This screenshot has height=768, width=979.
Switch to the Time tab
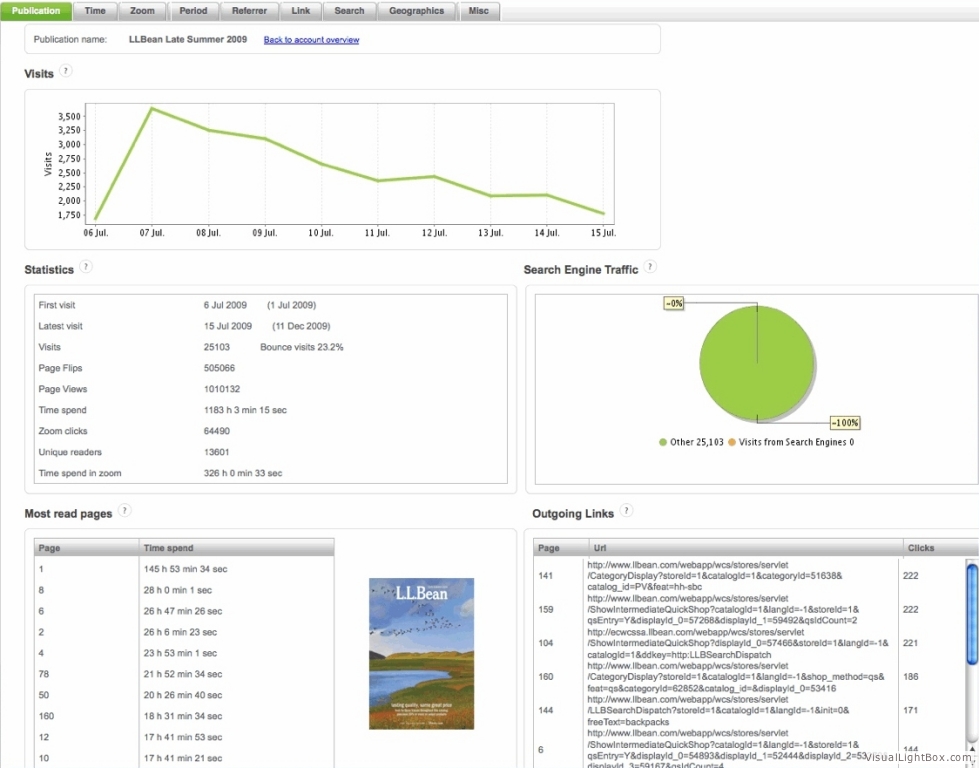pos(95,11)
